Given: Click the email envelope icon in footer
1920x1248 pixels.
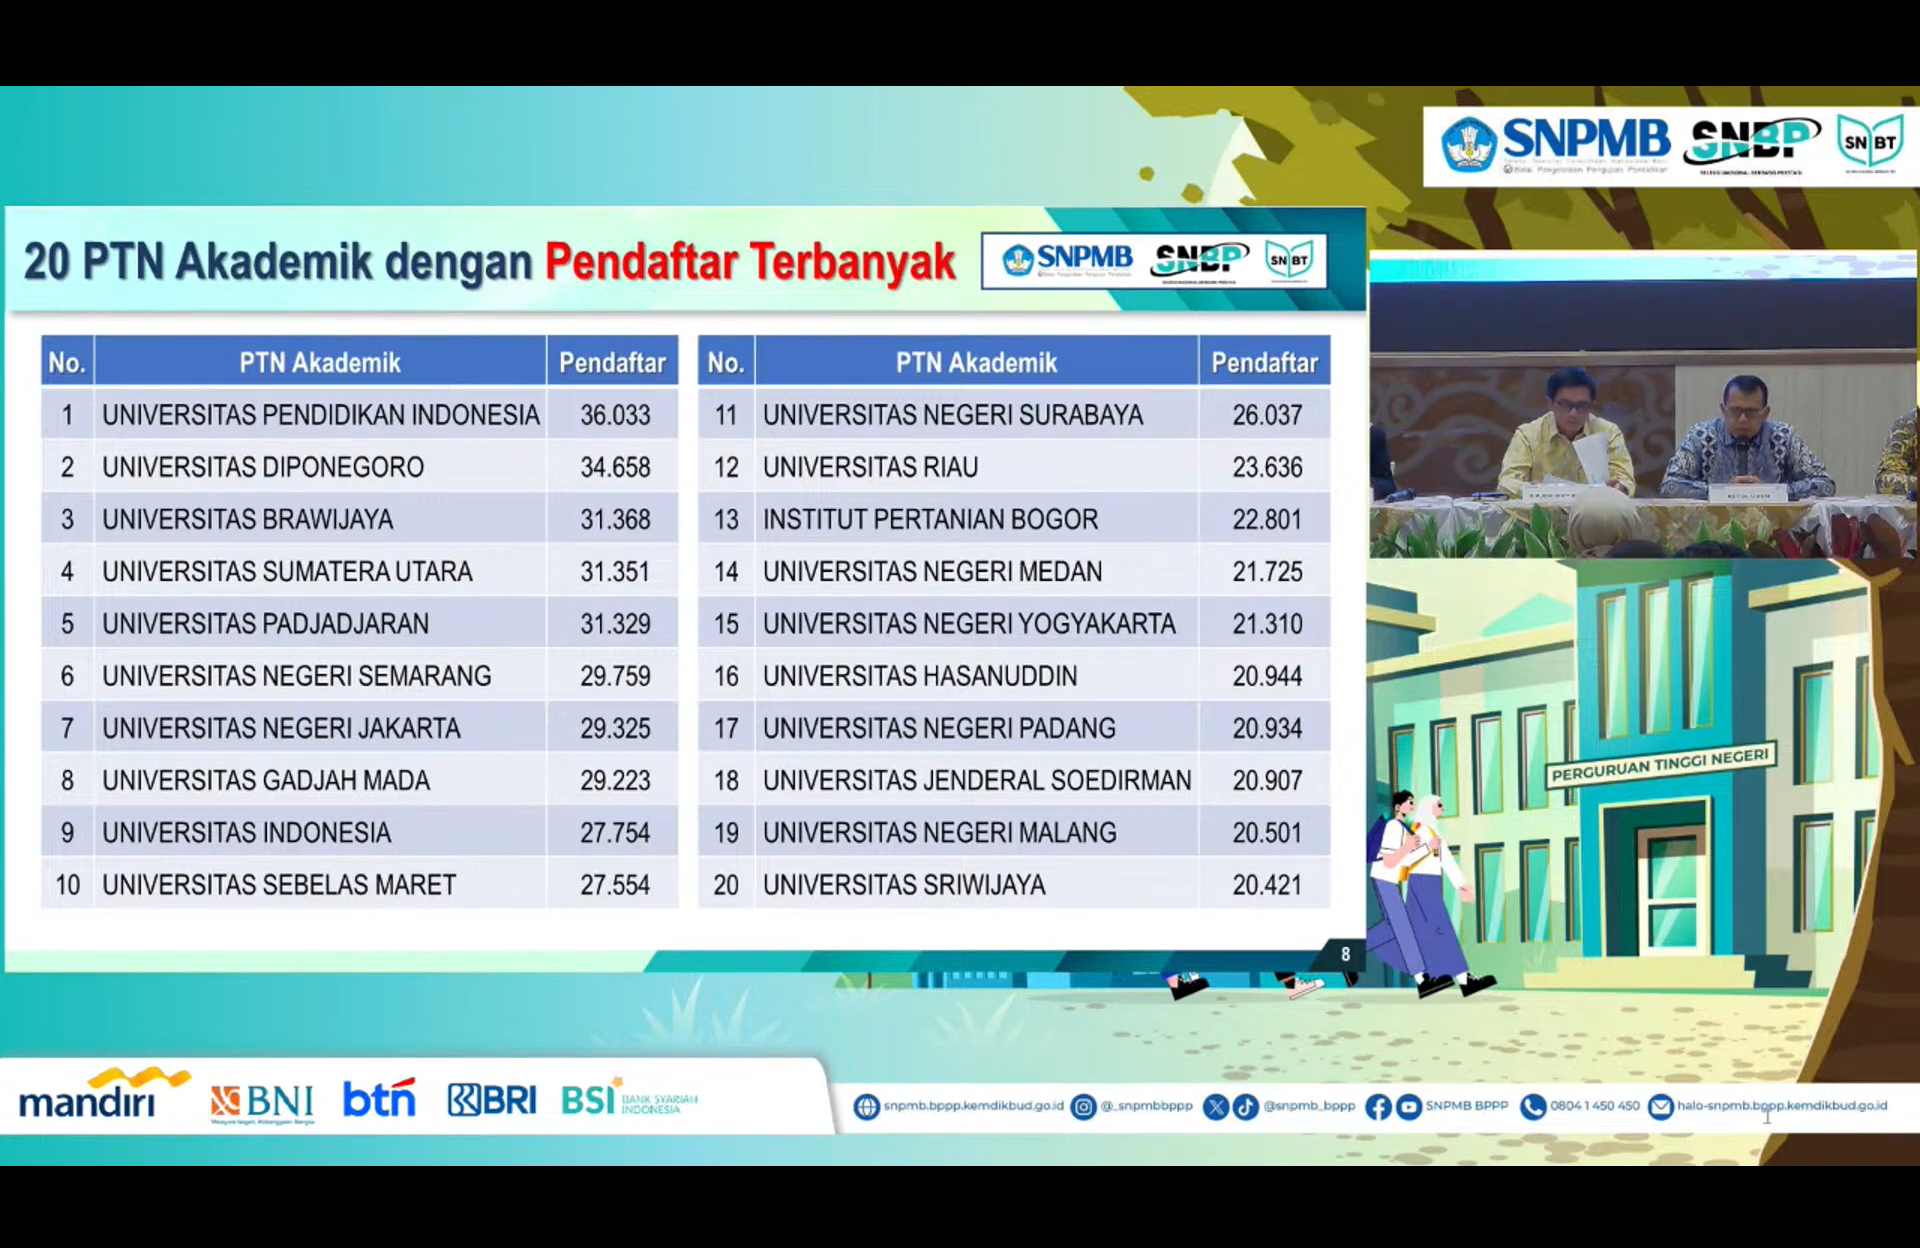Looking at the screenshot, I should [1660, 1107].
